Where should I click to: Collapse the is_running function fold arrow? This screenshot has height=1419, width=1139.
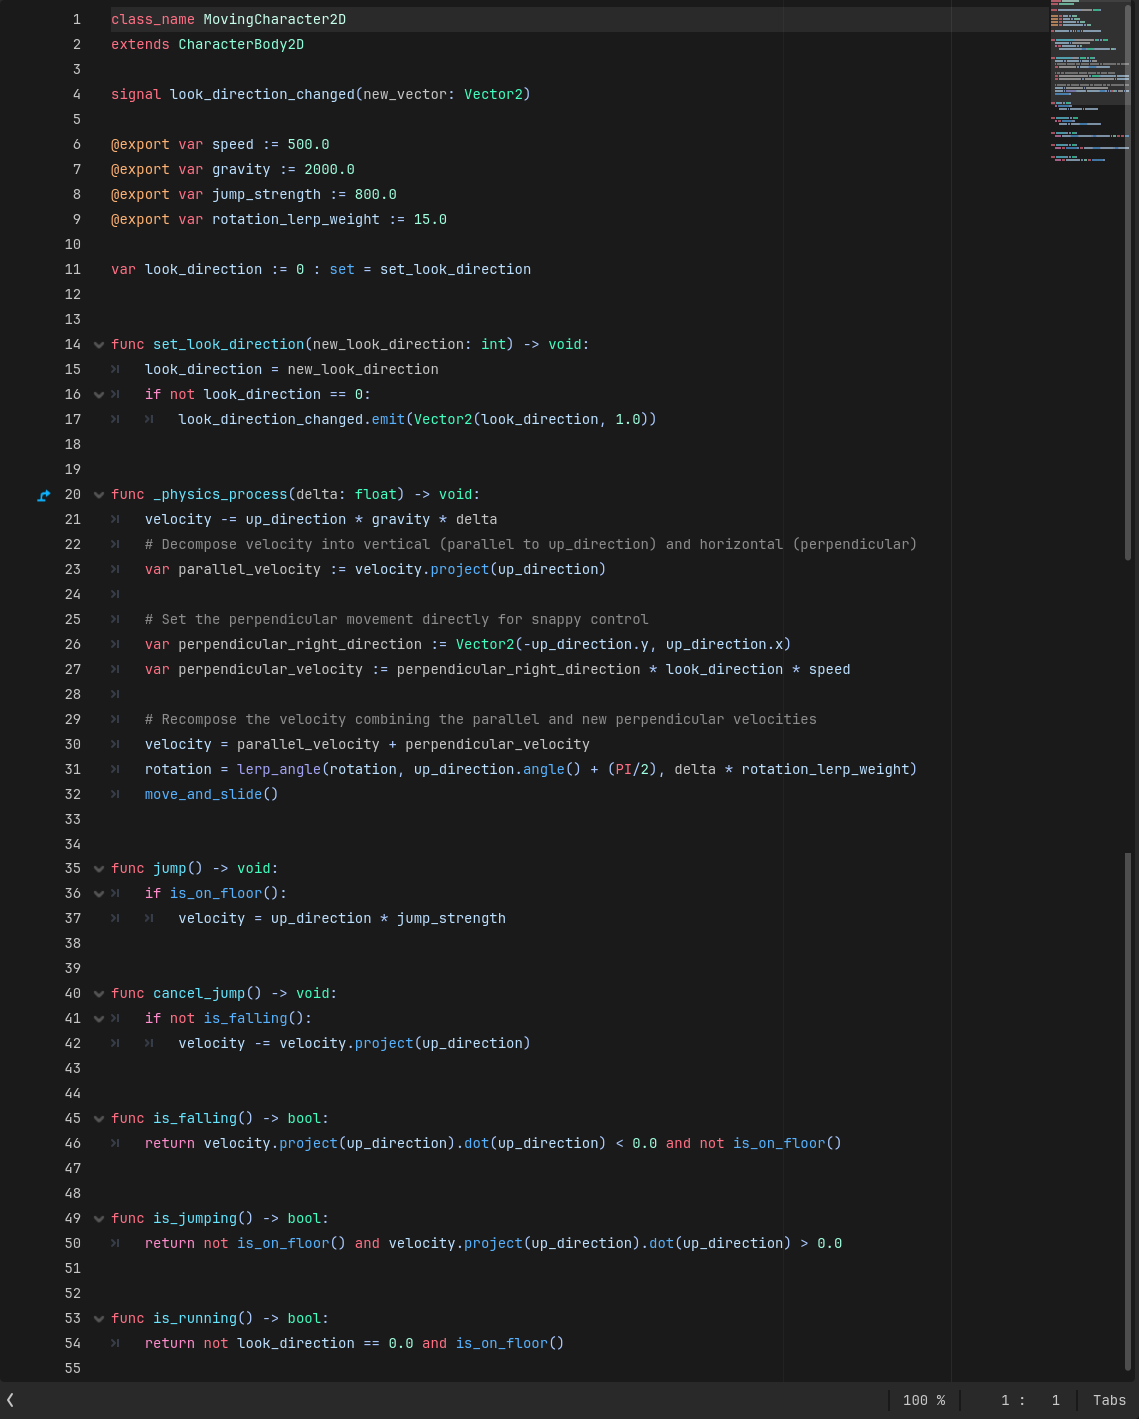[x=99, y=1319]
